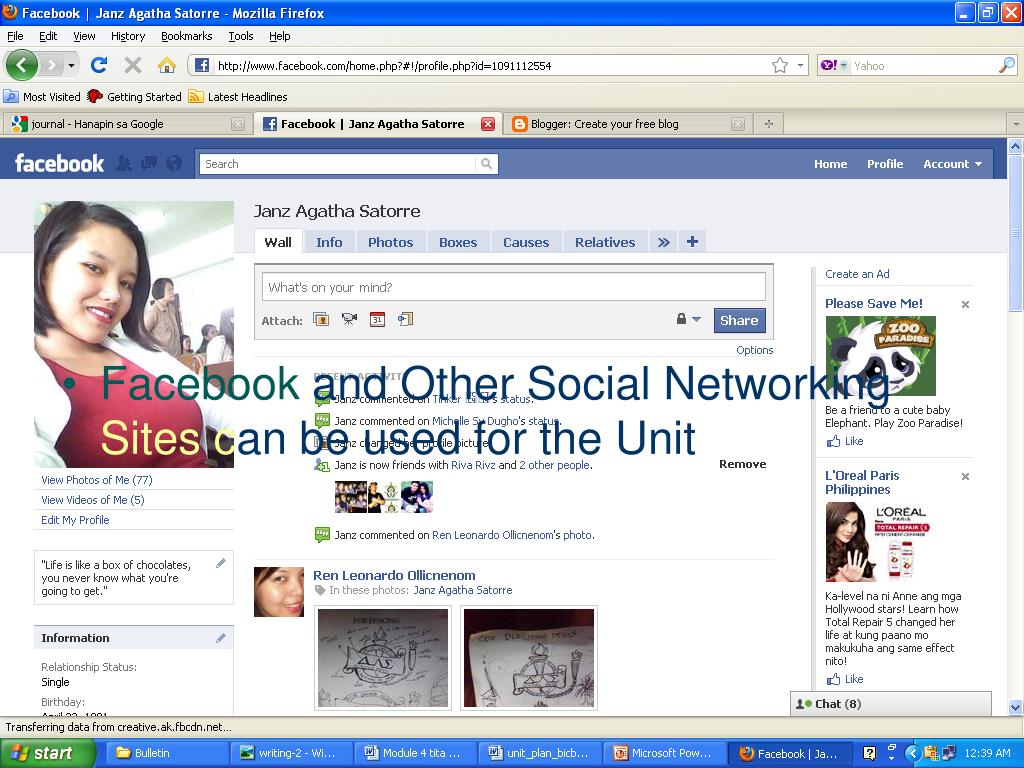Attach a link using the link icon
1024x768 pixels.
406,319
